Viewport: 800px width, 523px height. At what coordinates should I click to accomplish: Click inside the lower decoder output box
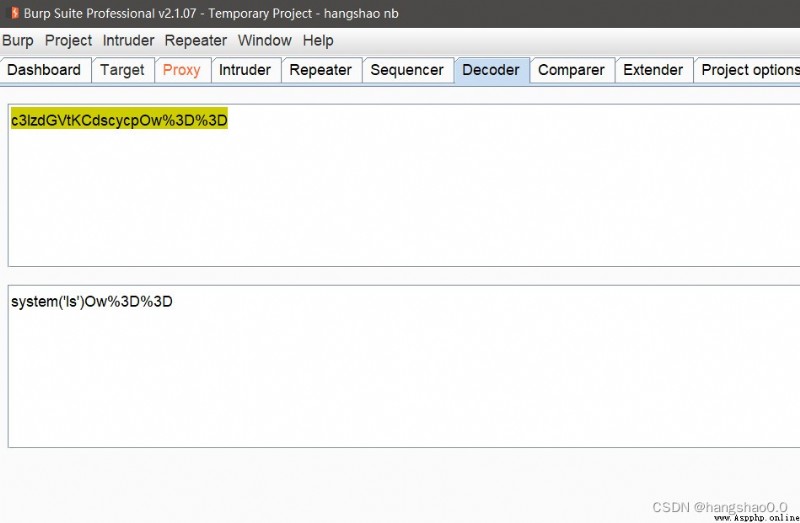coord(404,366)
